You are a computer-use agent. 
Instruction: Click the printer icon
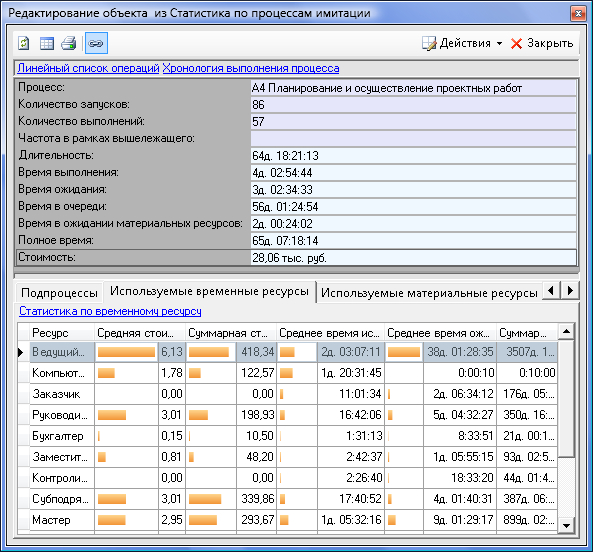click(69, 43)
